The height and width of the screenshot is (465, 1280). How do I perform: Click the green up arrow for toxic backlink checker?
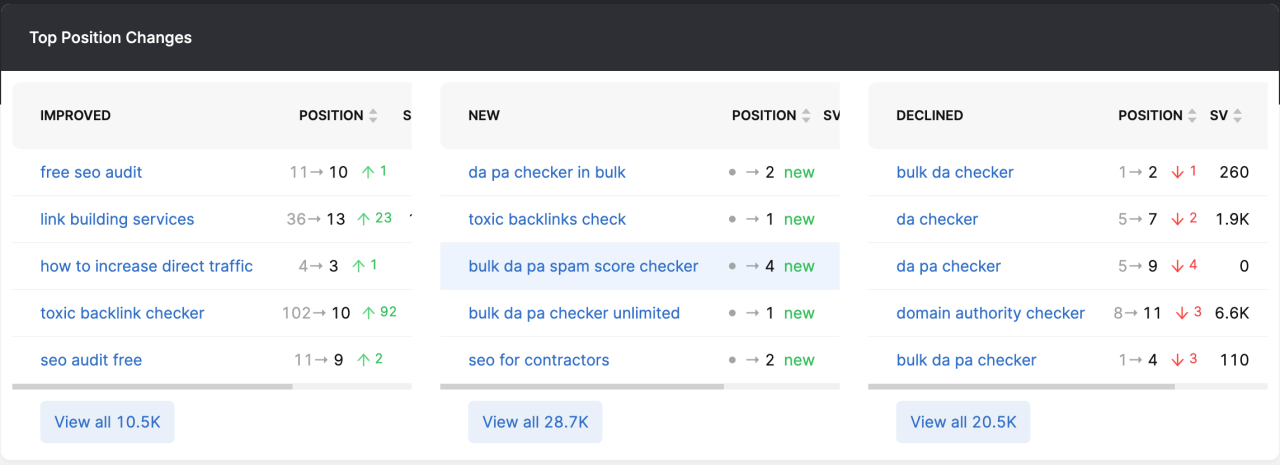coord(368,313)
